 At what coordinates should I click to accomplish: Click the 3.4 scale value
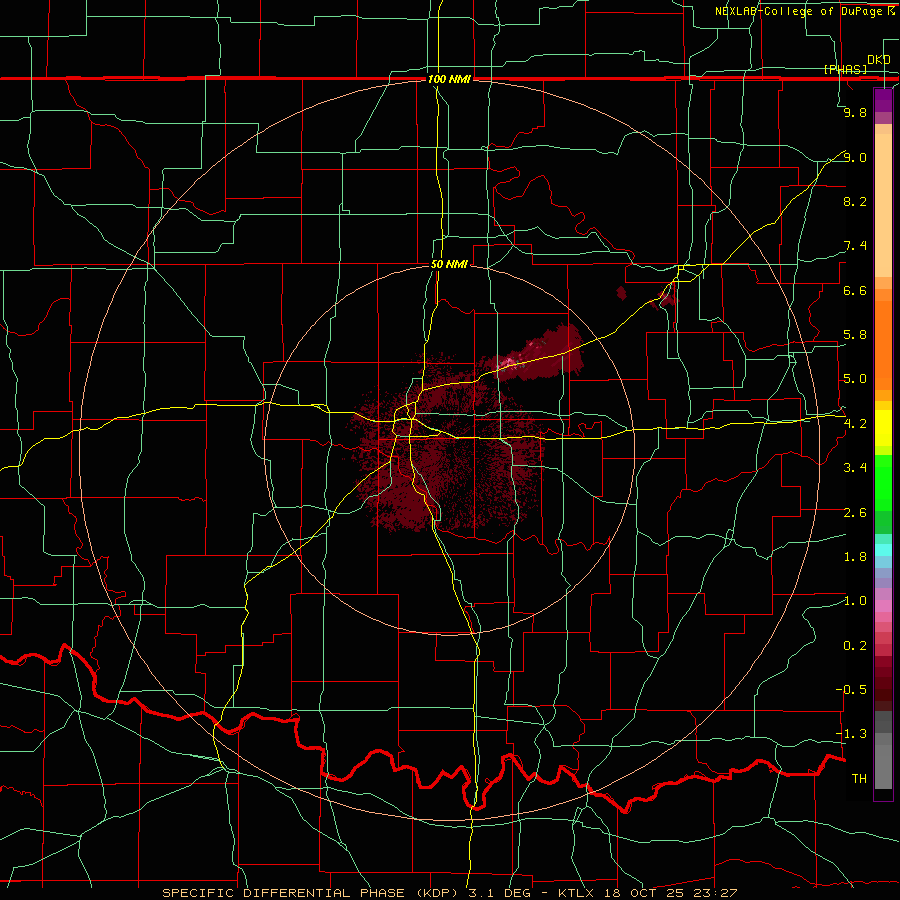(855, 468)
